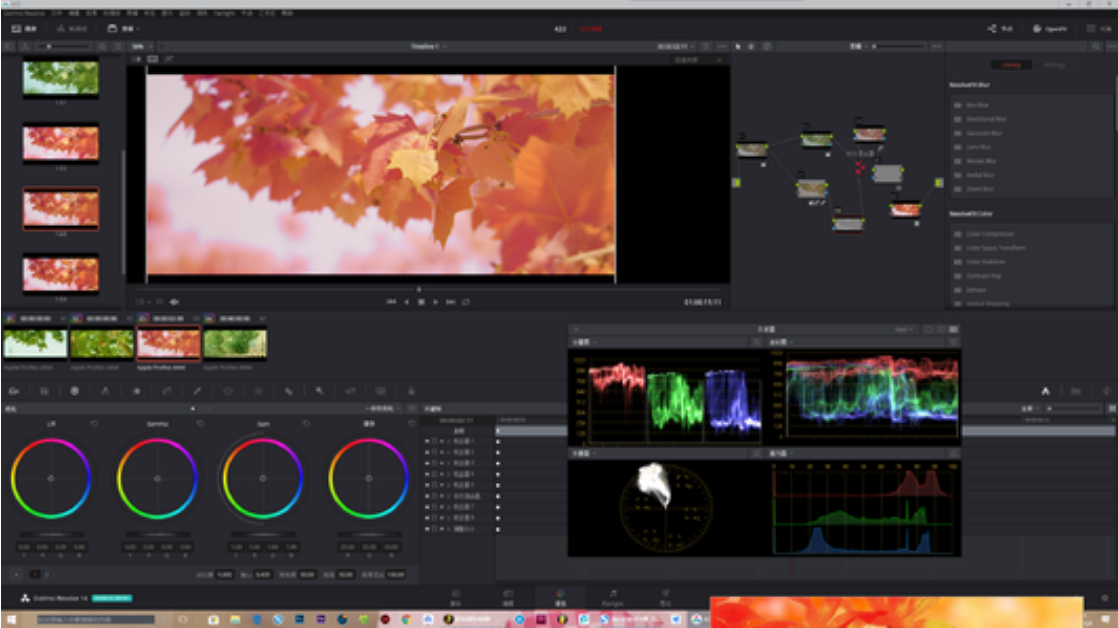Open the Color Wheels palette icon
The height and width of the screenshot is (628, 1118).
(74, 391)
